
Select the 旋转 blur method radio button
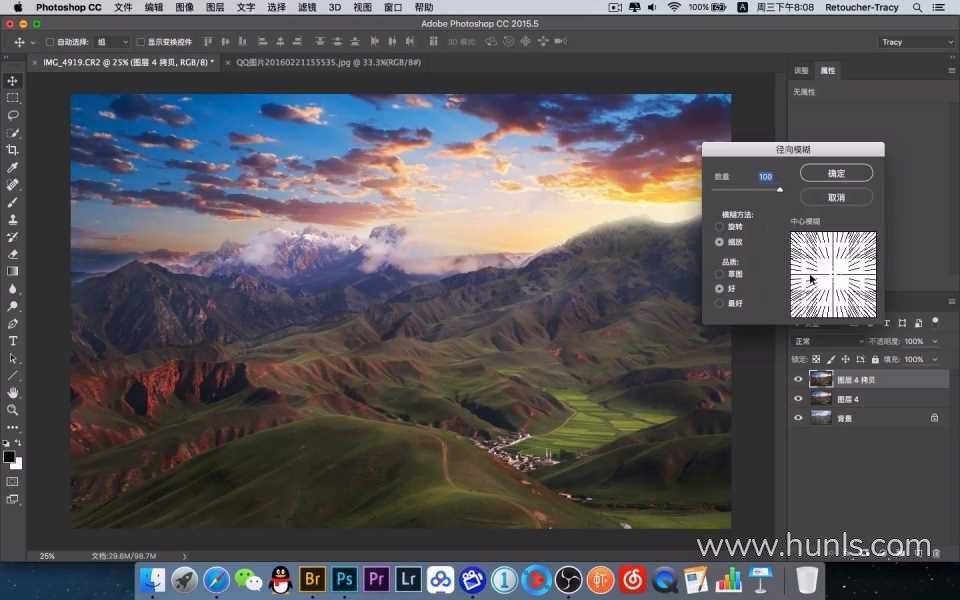coord(719,227)
